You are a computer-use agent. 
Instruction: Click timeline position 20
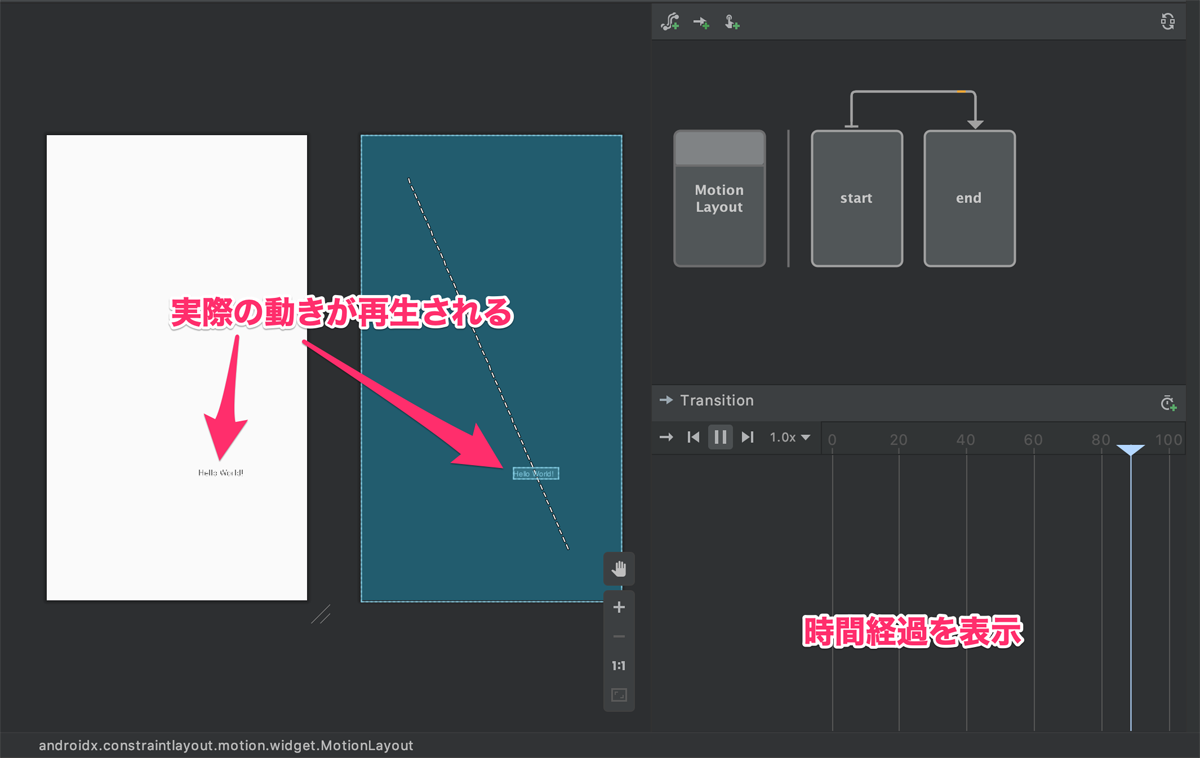click(899, 440)
